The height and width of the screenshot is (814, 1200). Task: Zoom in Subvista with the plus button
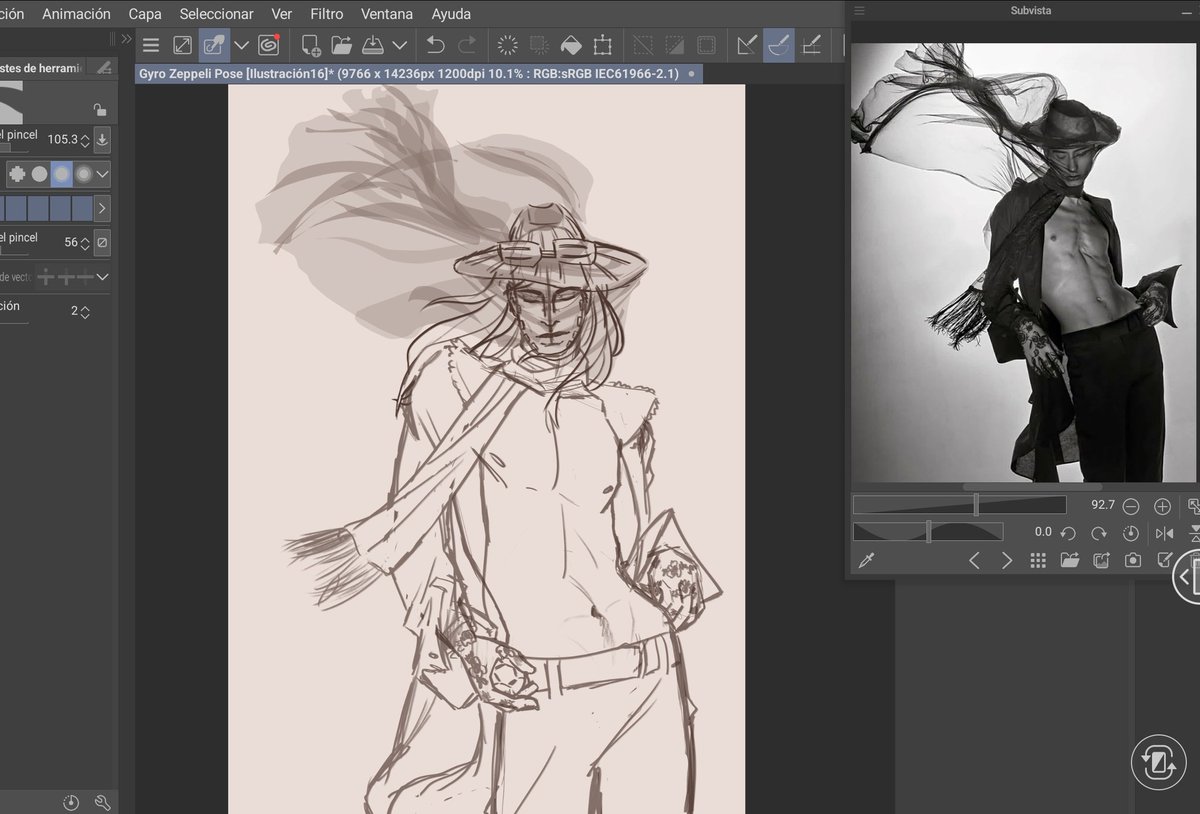pos(1162,506)
